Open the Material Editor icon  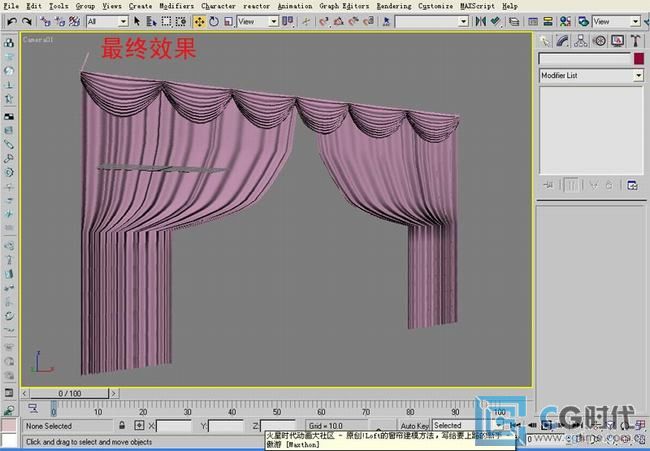[x=565, y=21]
